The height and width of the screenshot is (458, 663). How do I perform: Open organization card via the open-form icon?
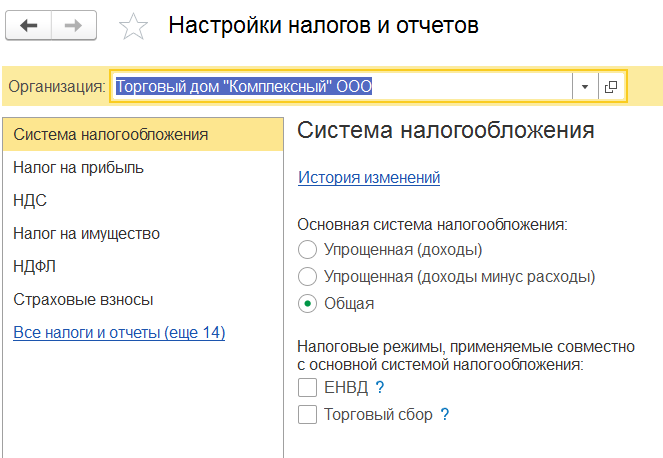(x=611, y=87)
